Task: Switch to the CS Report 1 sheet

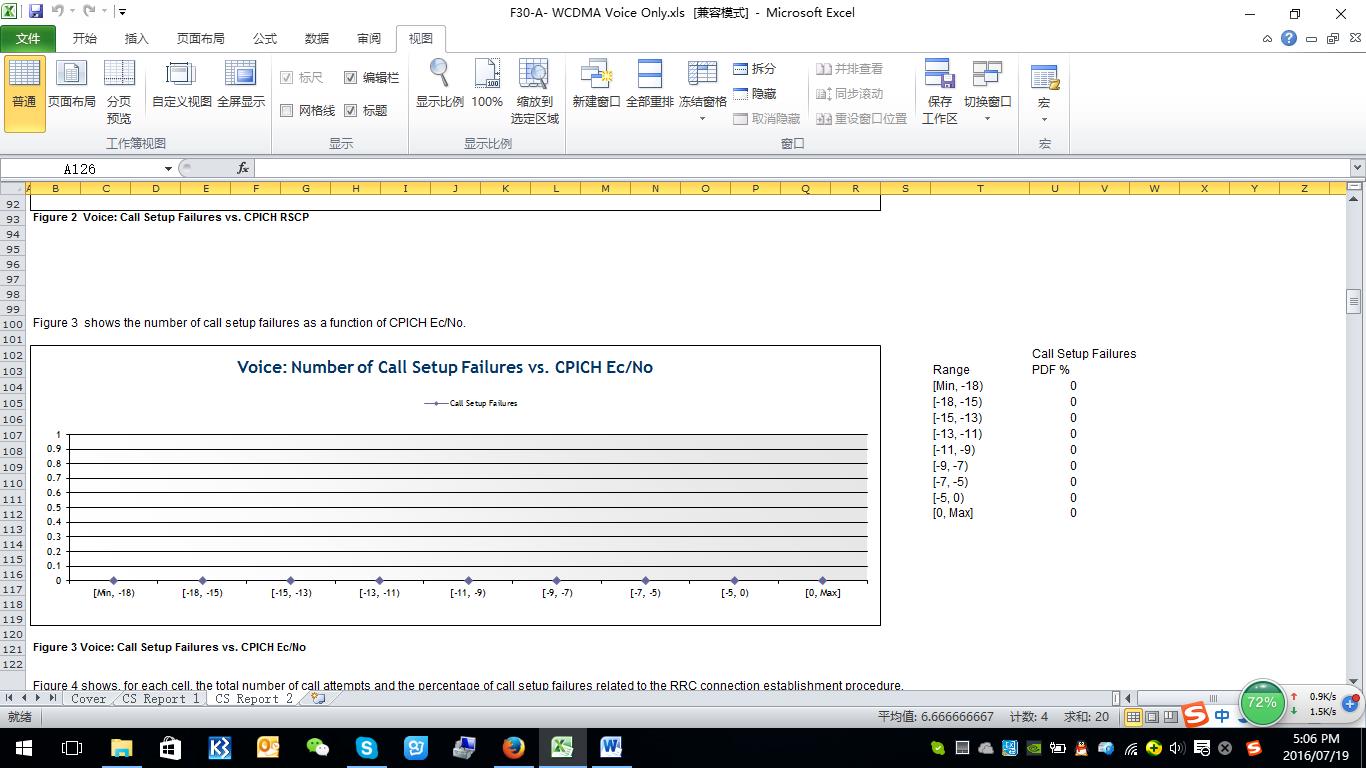Action: (160, 699)
